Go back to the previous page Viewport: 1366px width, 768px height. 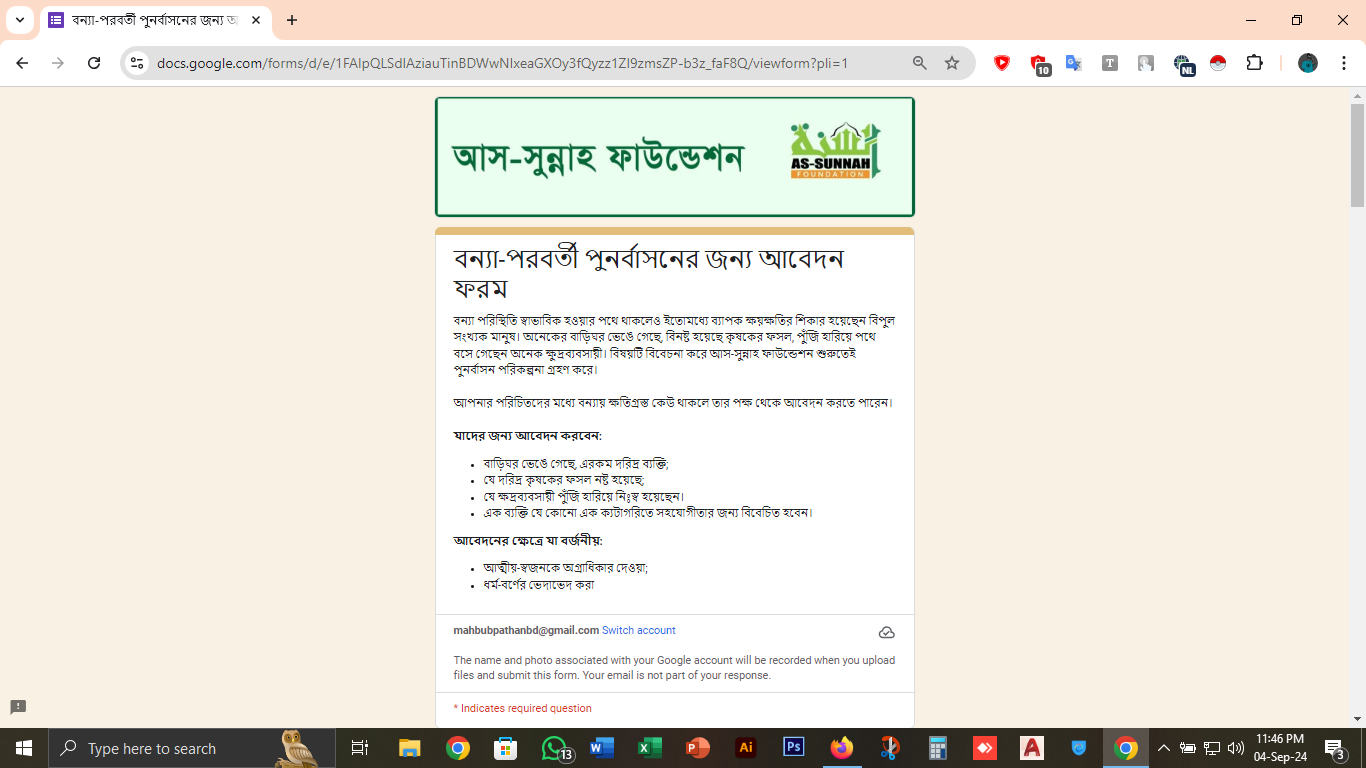pyautogui.click(x=22, y=63)
